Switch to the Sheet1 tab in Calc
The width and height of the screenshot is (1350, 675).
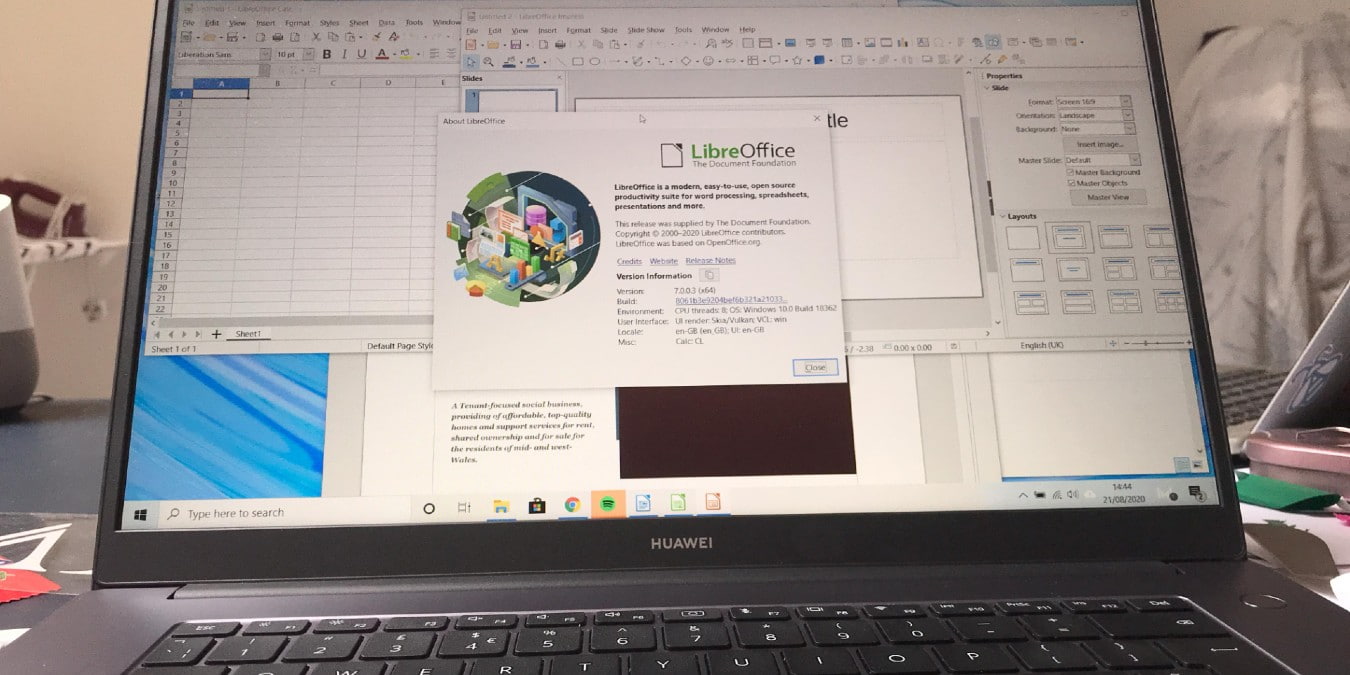(x=247, y=334)
